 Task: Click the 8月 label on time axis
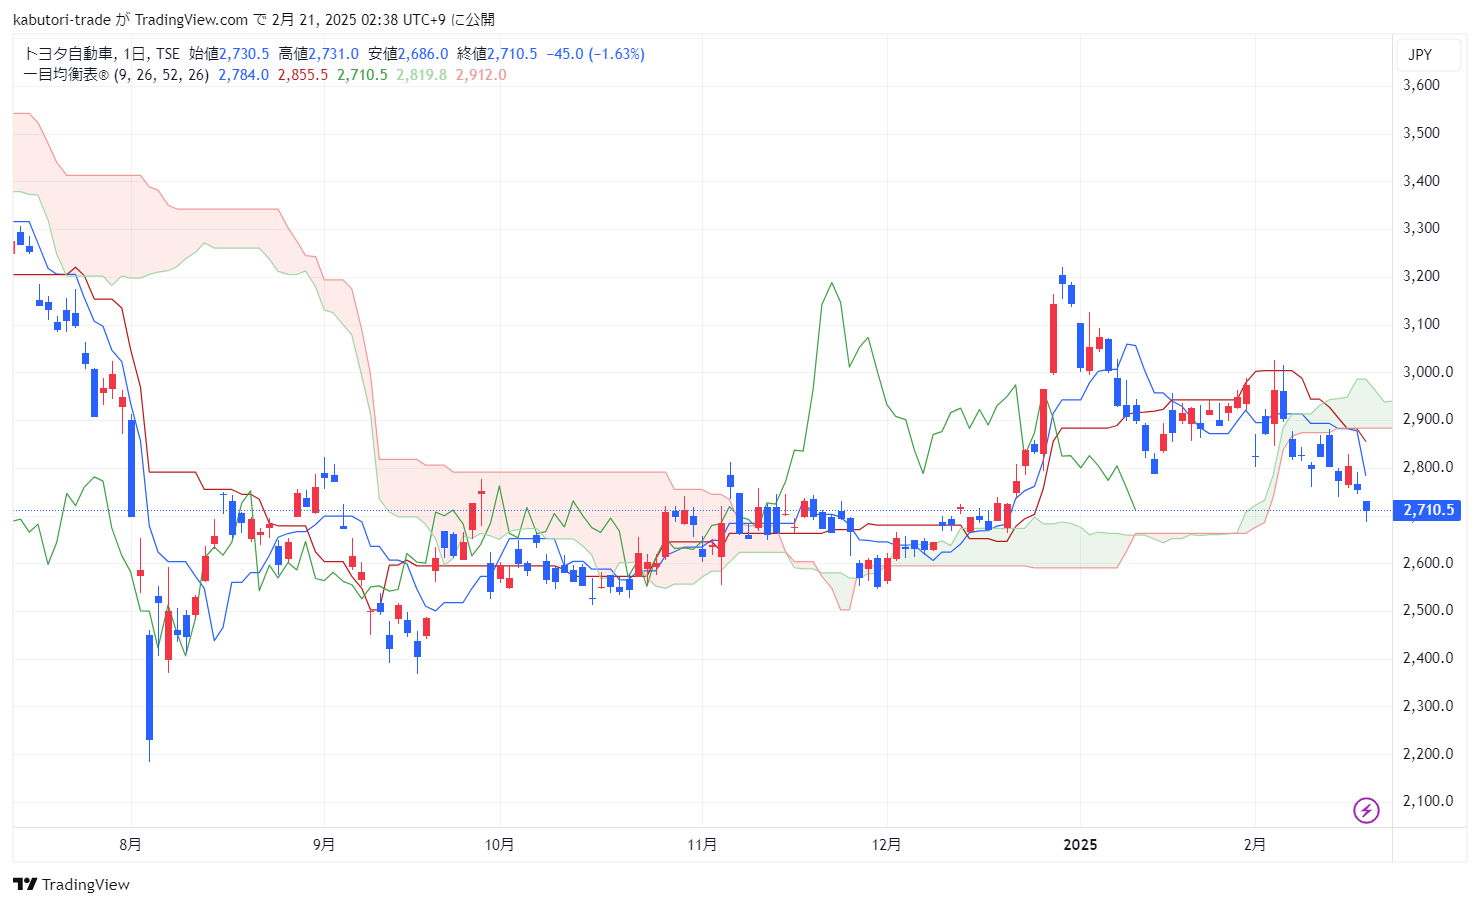130,845
